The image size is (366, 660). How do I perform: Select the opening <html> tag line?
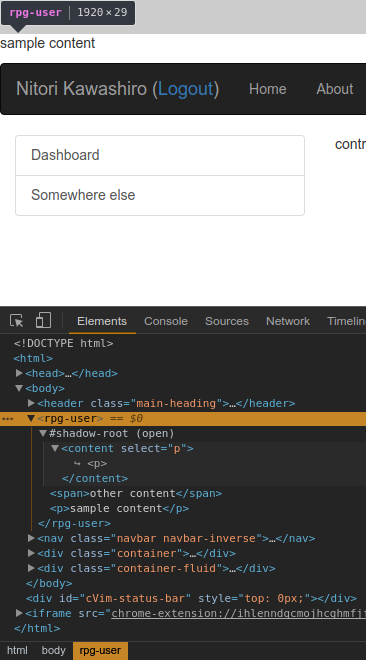[33, 359]
